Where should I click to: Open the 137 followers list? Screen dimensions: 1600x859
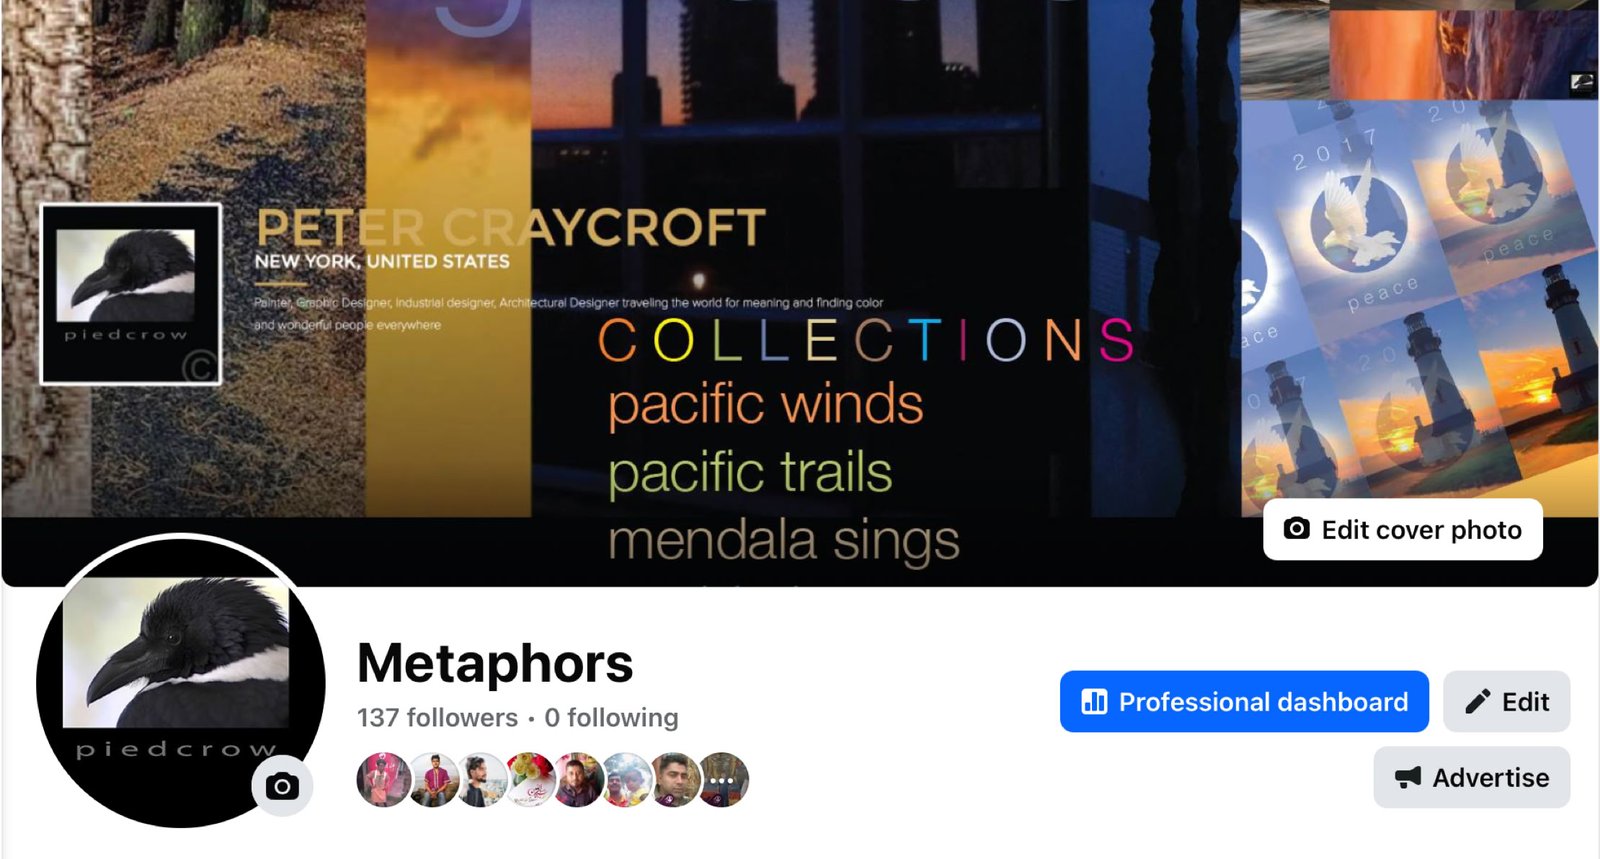click(x=437, y=718)
